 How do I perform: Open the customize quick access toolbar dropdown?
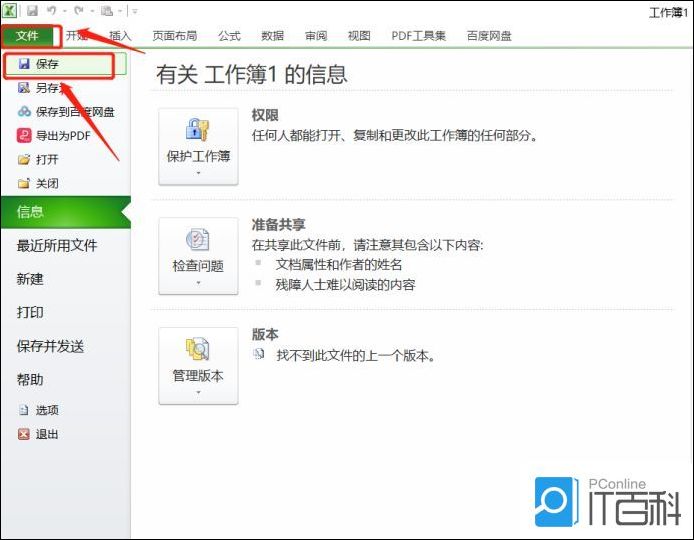135,11
